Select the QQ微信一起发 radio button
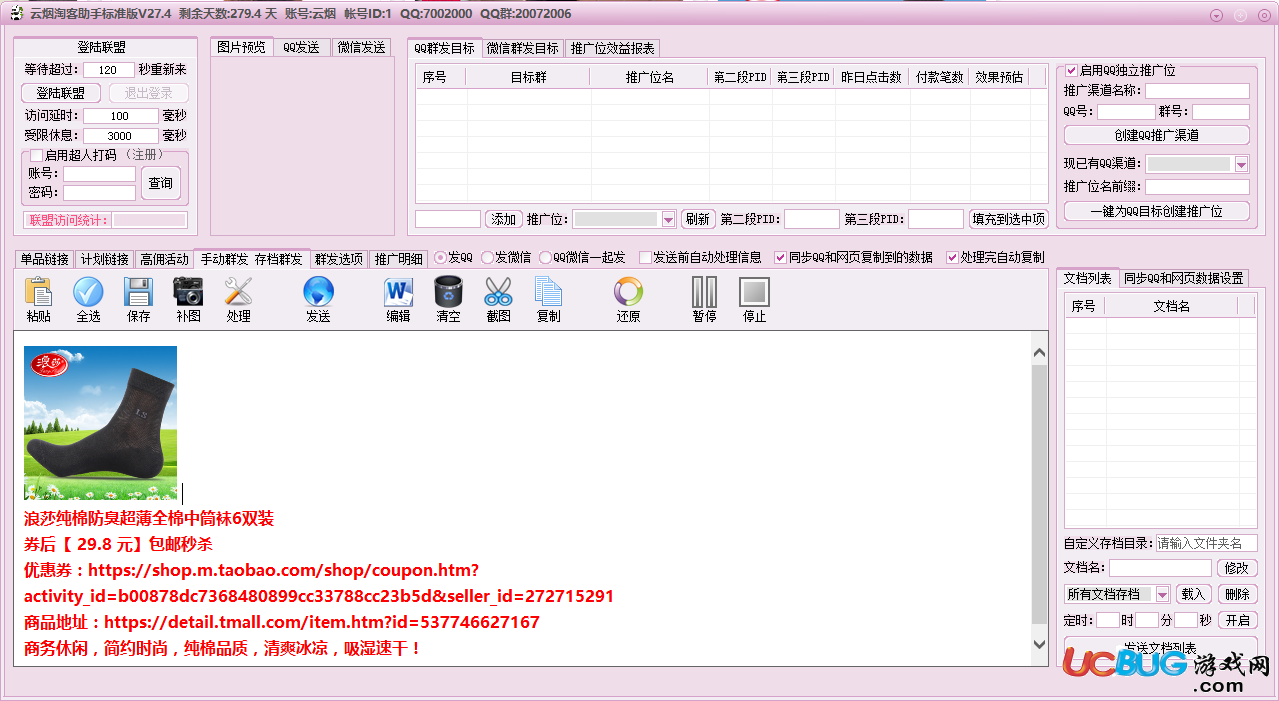 (545, 257)
